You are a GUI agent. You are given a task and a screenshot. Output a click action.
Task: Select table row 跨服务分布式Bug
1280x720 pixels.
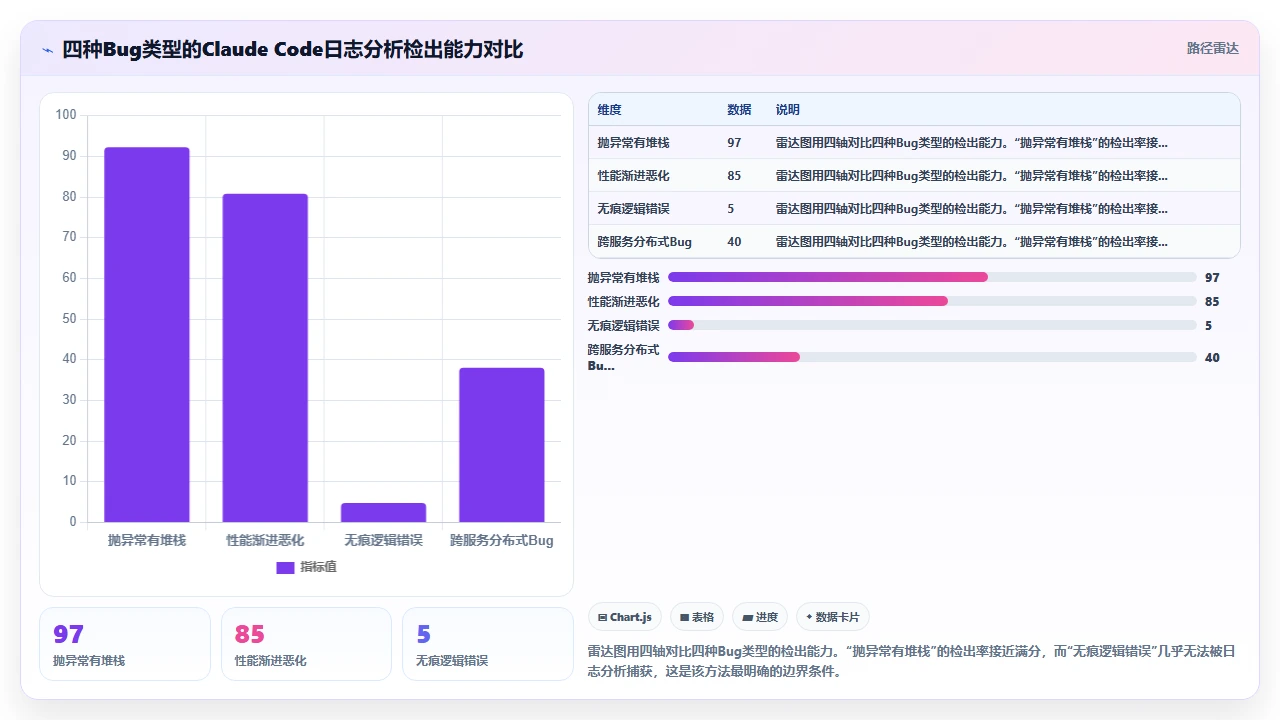[x=914, y=242]
